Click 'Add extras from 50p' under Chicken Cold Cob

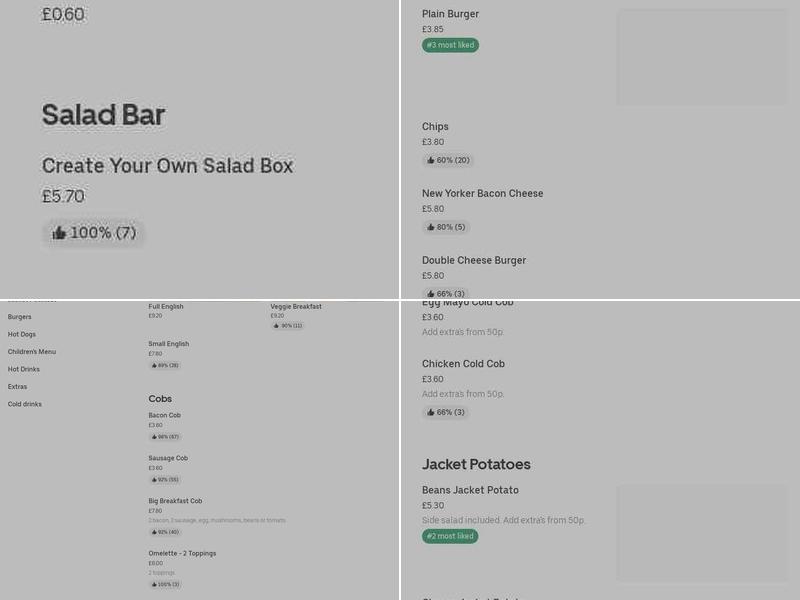[x=462, y=394]
